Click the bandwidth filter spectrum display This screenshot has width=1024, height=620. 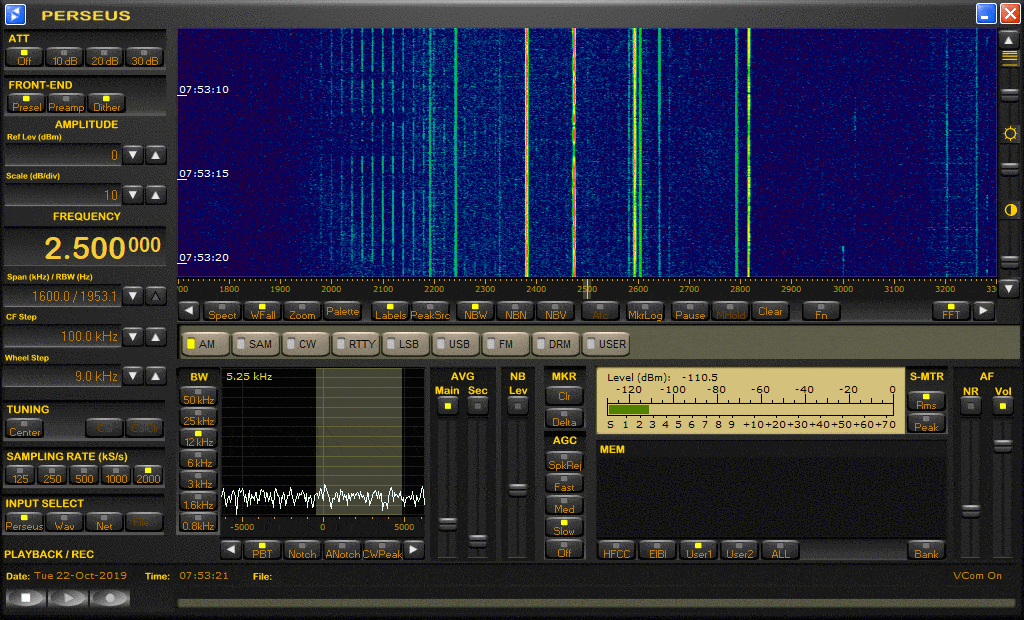tap(323, 444)
